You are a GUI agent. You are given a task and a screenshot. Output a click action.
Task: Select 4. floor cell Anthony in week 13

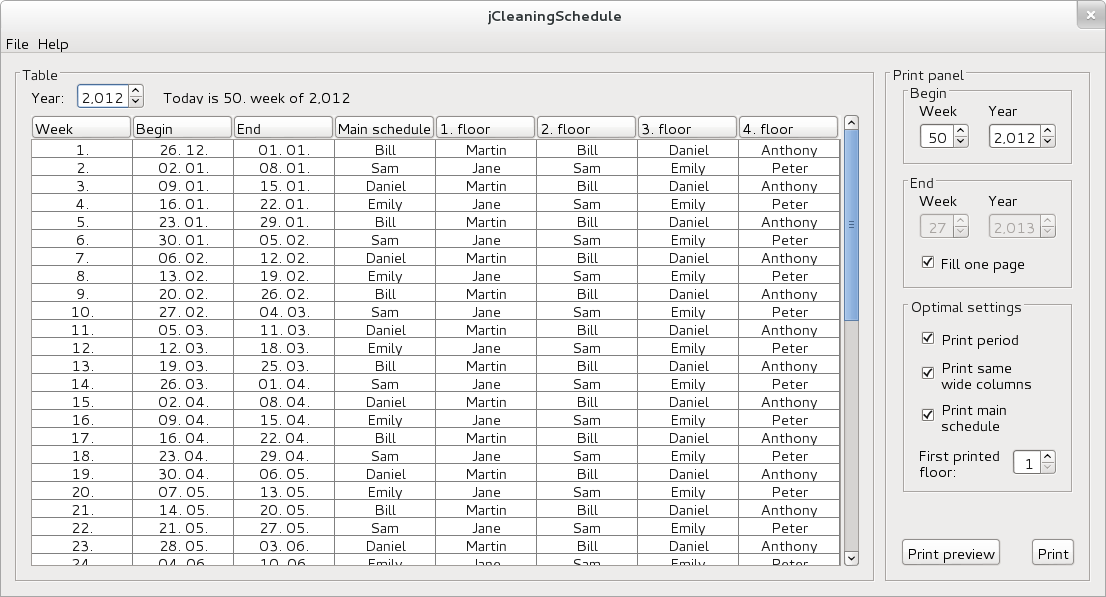coord(789,366)
